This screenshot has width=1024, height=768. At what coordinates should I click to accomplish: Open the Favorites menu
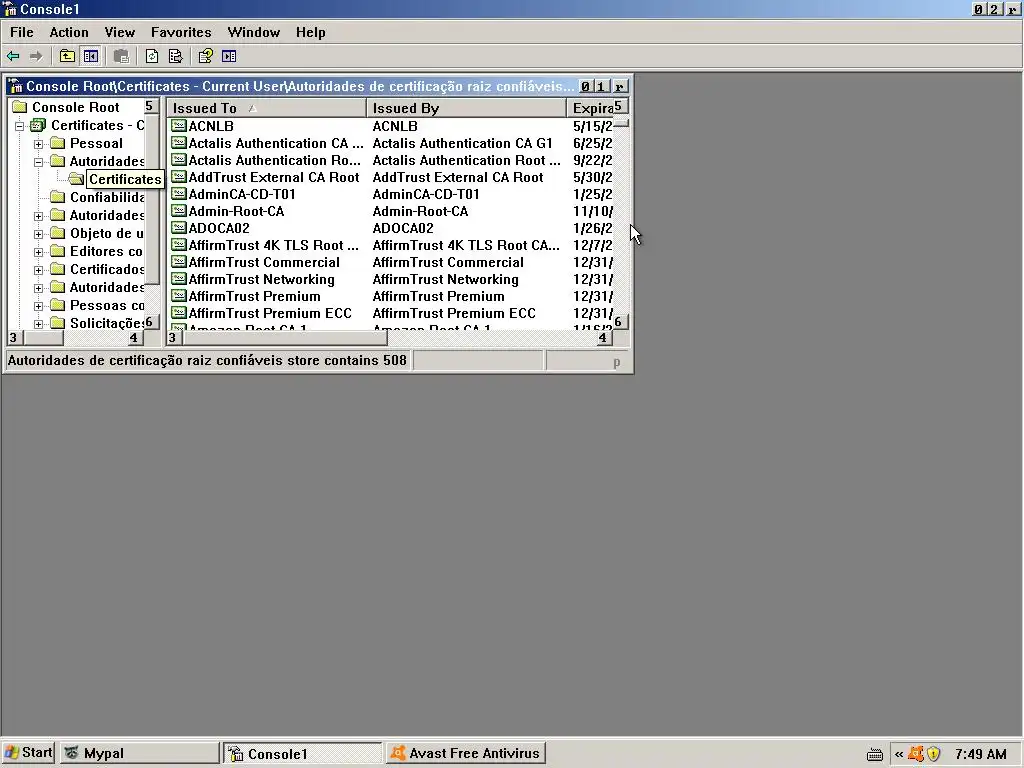tap(181, 32)
